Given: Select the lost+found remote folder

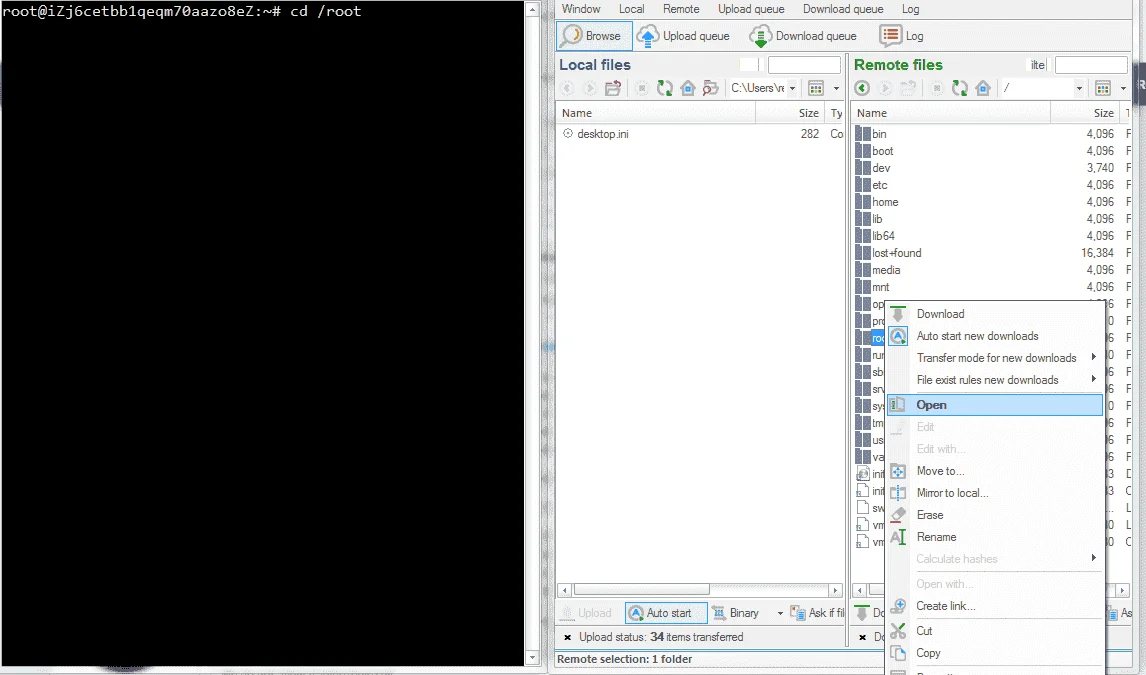Looking at the screenshot, I should point(896,253).
